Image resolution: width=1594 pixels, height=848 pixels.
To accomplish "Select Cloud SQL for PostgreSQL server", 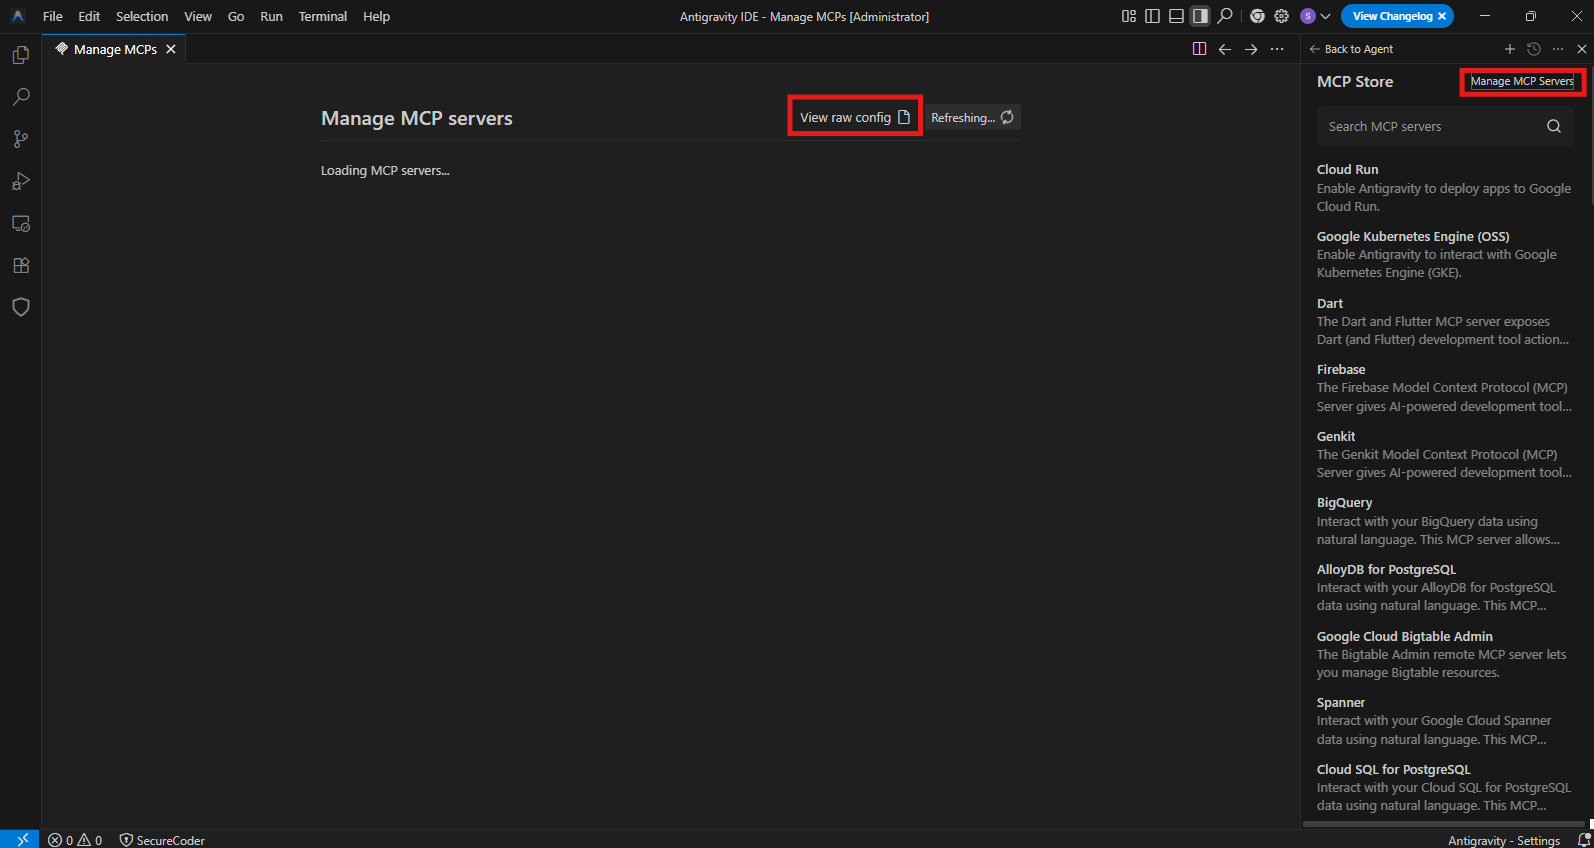I will [x=1445, y=787].
